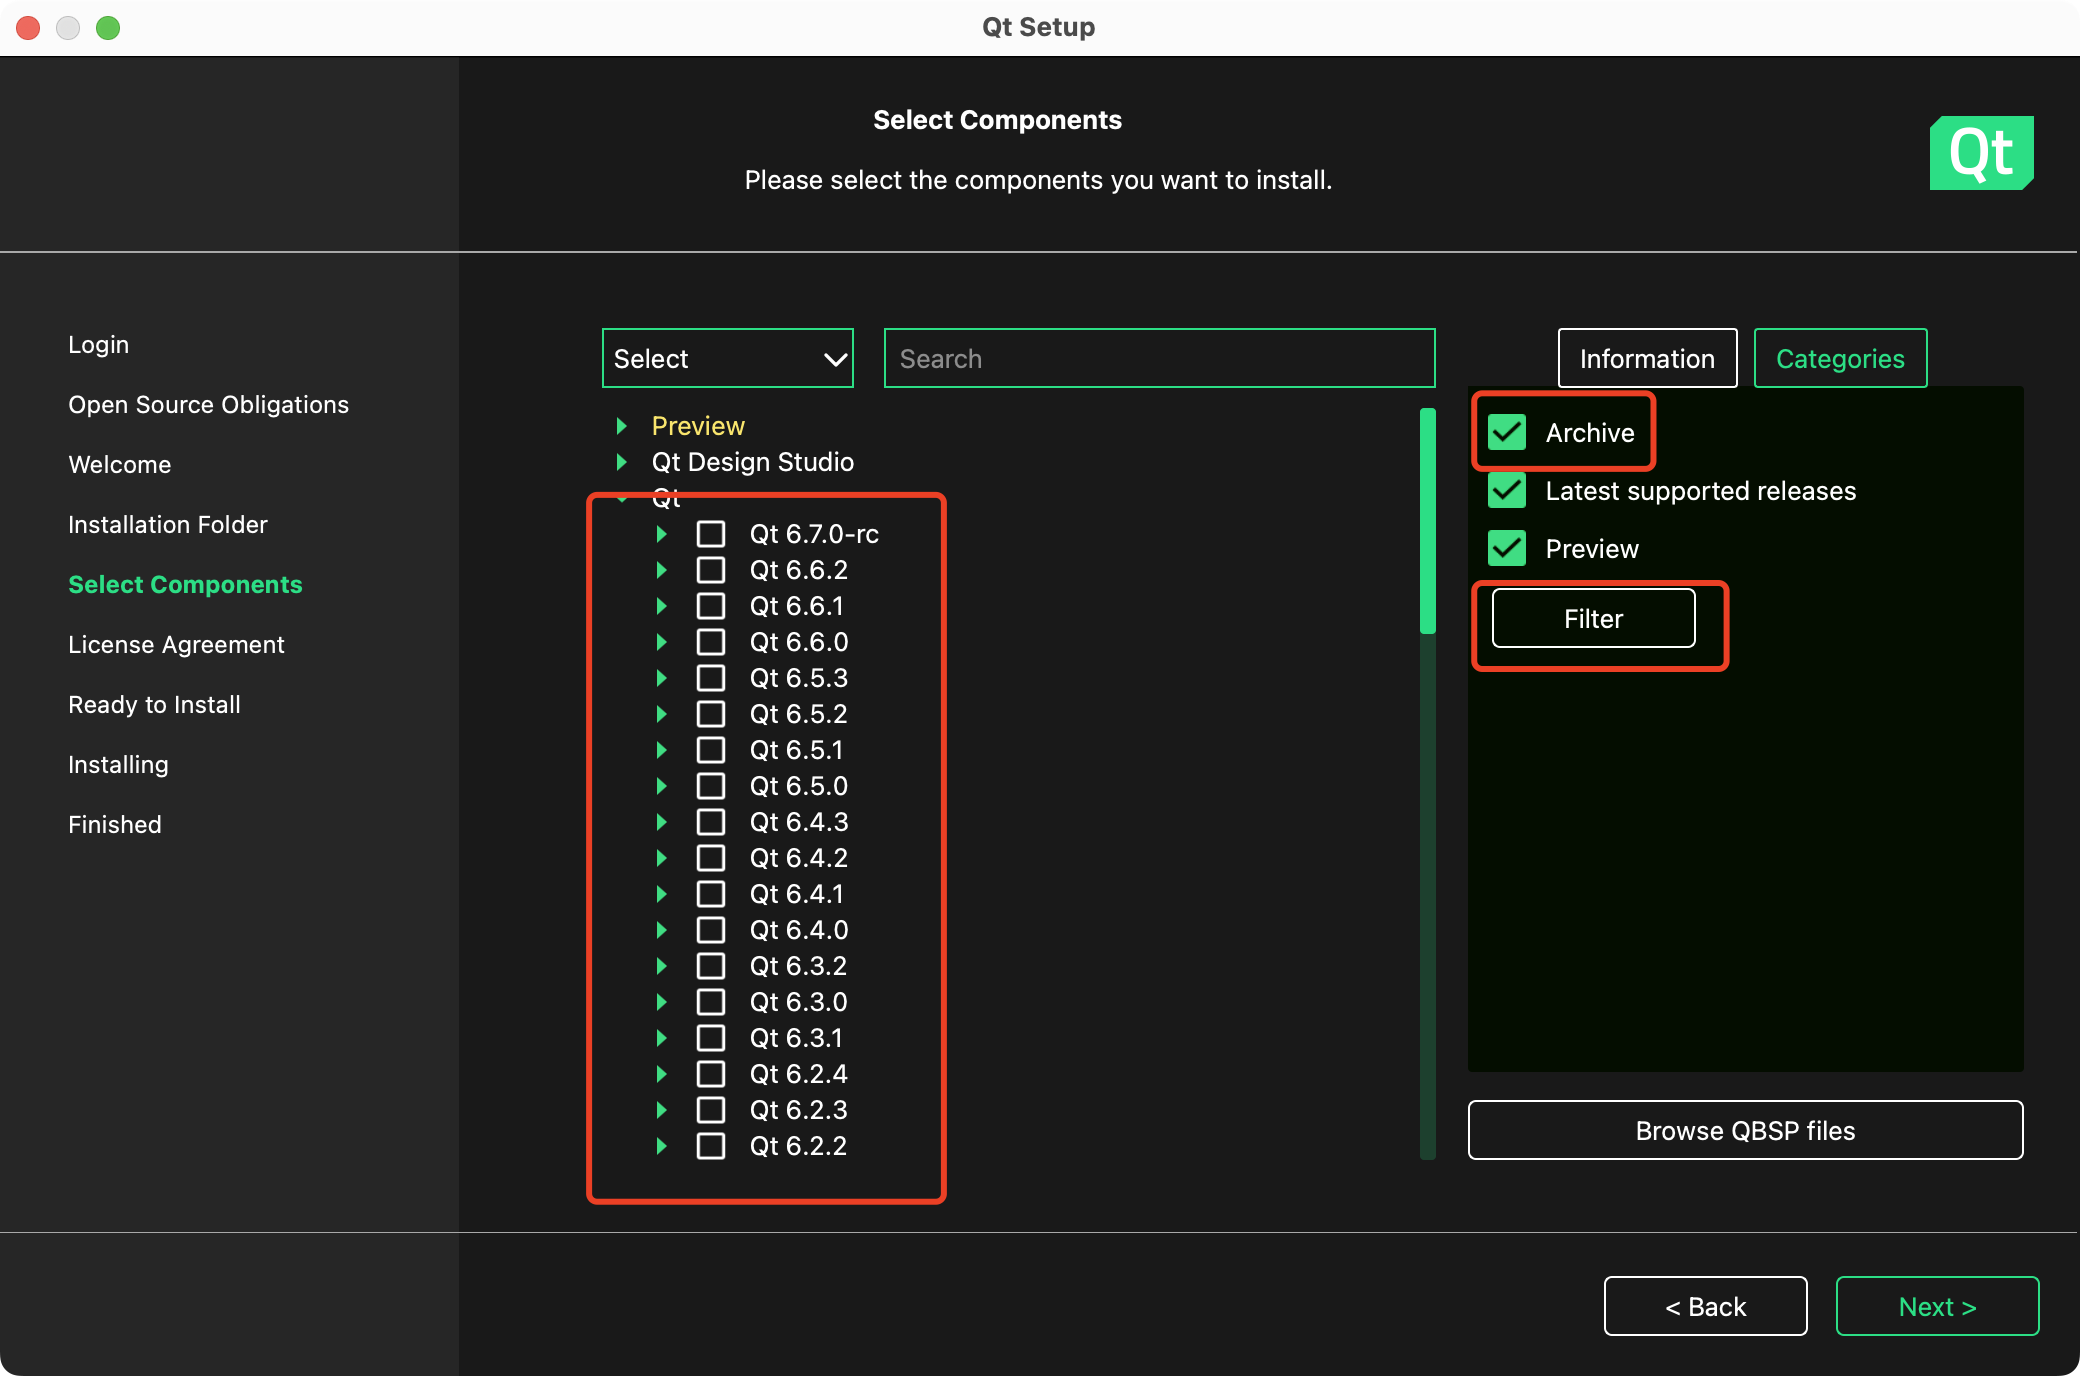Viewport: 2080px width, 1376px height.
Task: Click the component list vertical scrollbar
Action: click(x=1428, y=520)
